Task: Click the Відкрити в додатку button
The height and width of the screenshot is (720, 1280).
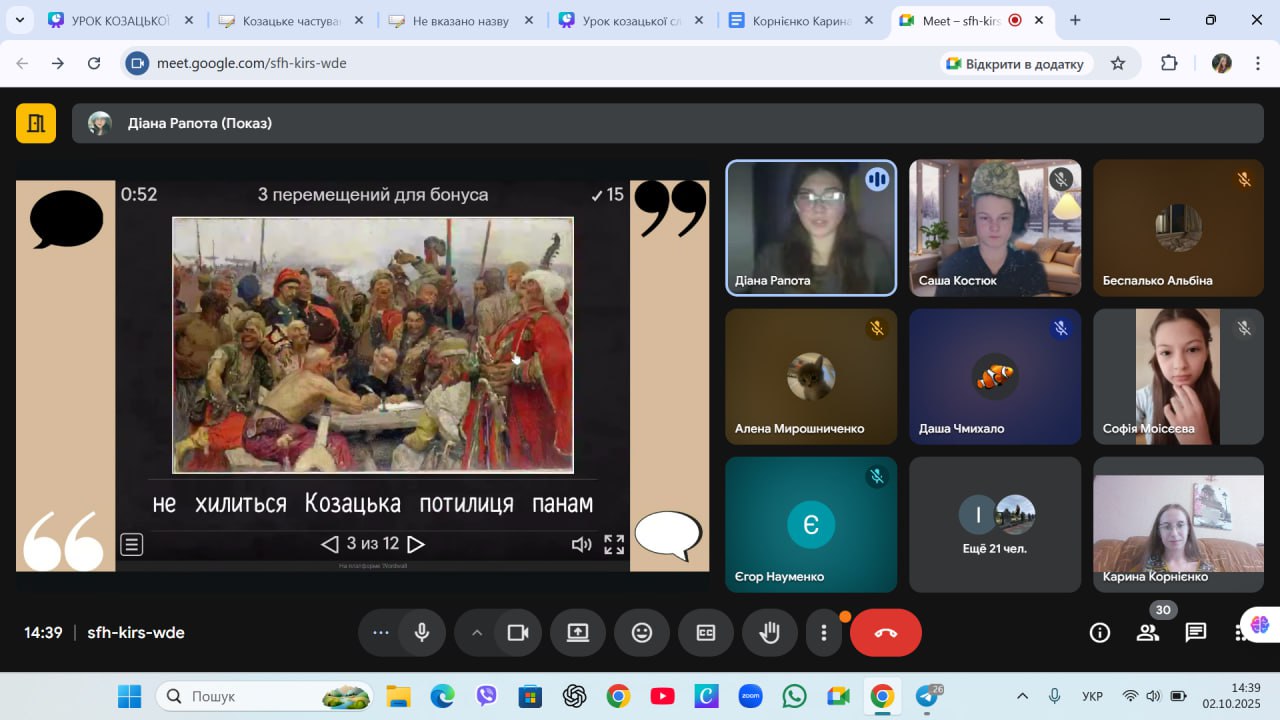Action: pyautogui.click(x=1016, y=63)
